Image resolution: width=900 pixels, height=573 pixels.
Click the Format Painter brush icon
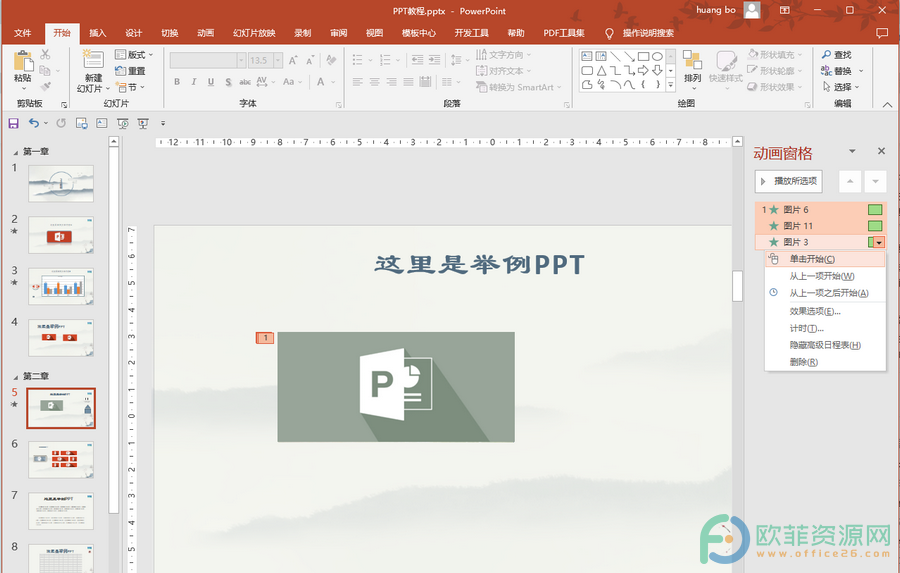(45, 87)
